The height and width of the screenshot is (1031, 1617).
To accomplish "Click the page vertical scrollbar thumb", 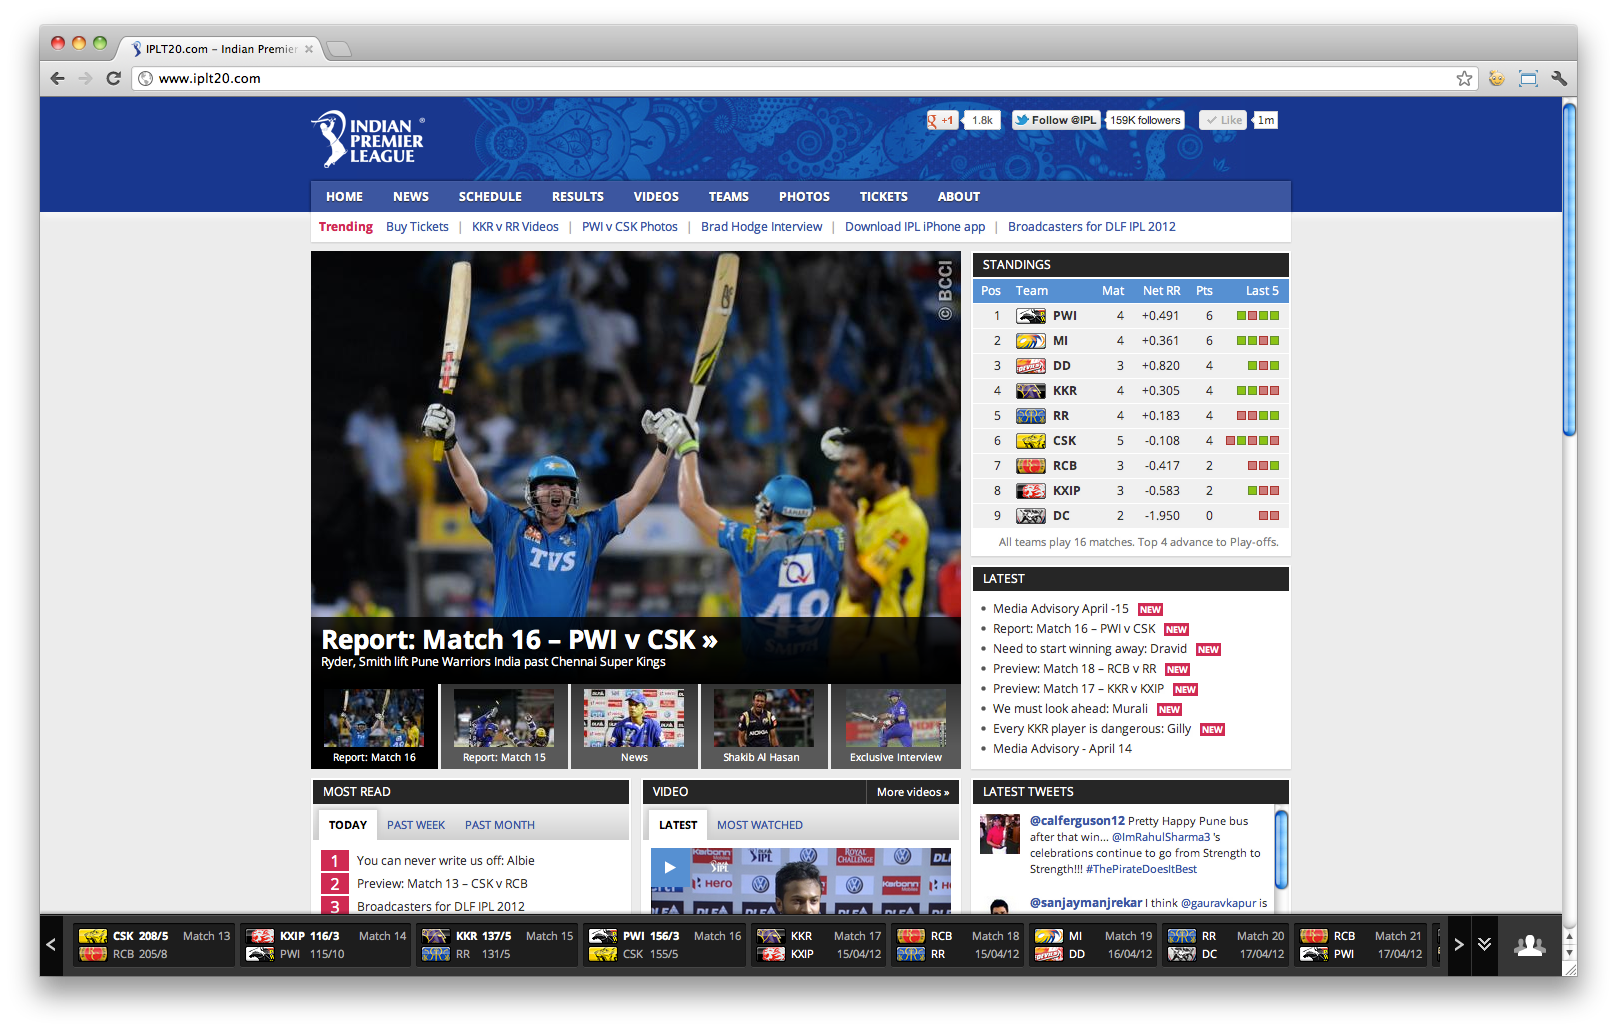I will pos(1569,268).
